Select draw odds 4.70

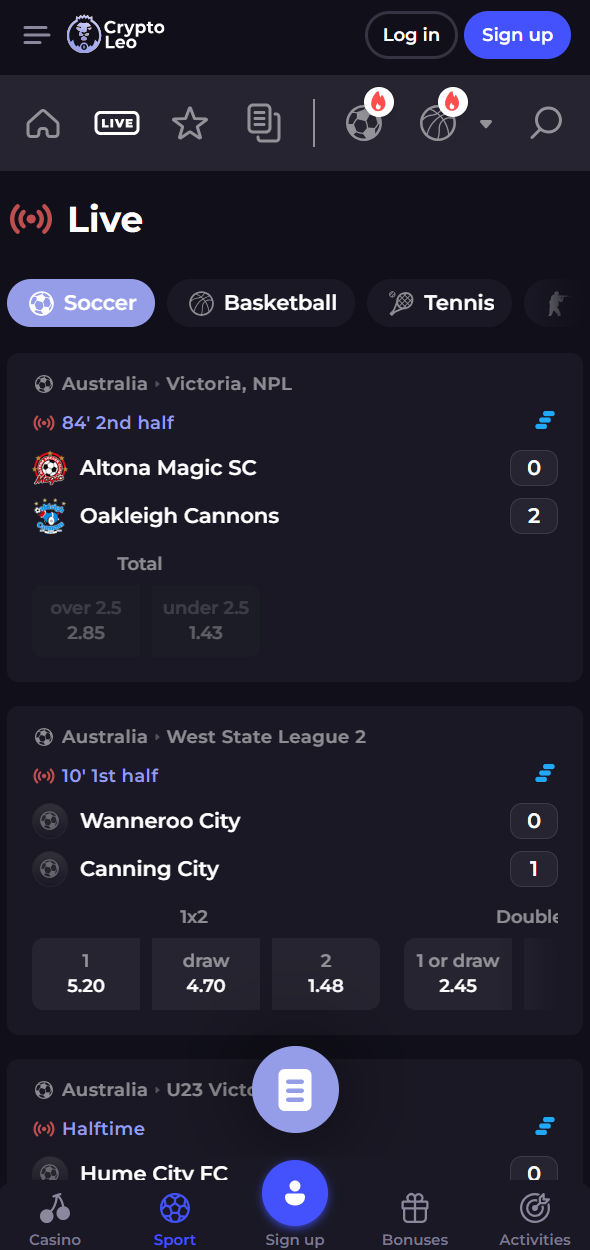coord(206,974)
